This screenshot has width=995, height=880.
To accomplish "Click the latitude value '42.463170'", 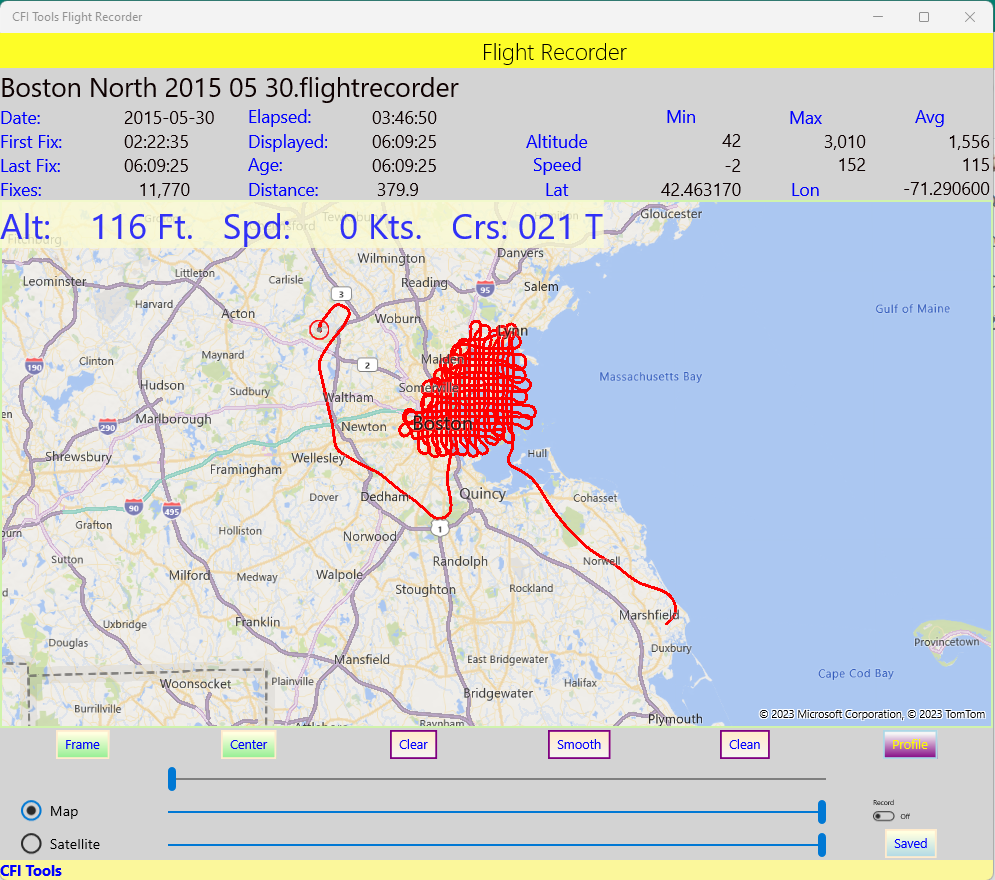I will click(701, 190).
